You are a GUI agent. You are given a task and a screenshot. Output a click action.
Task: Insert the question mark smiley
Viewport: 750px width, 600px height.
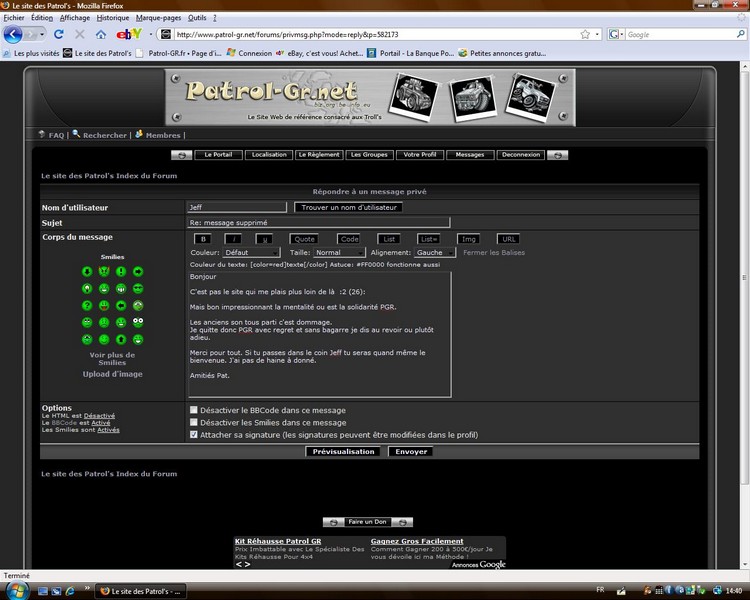87,305
